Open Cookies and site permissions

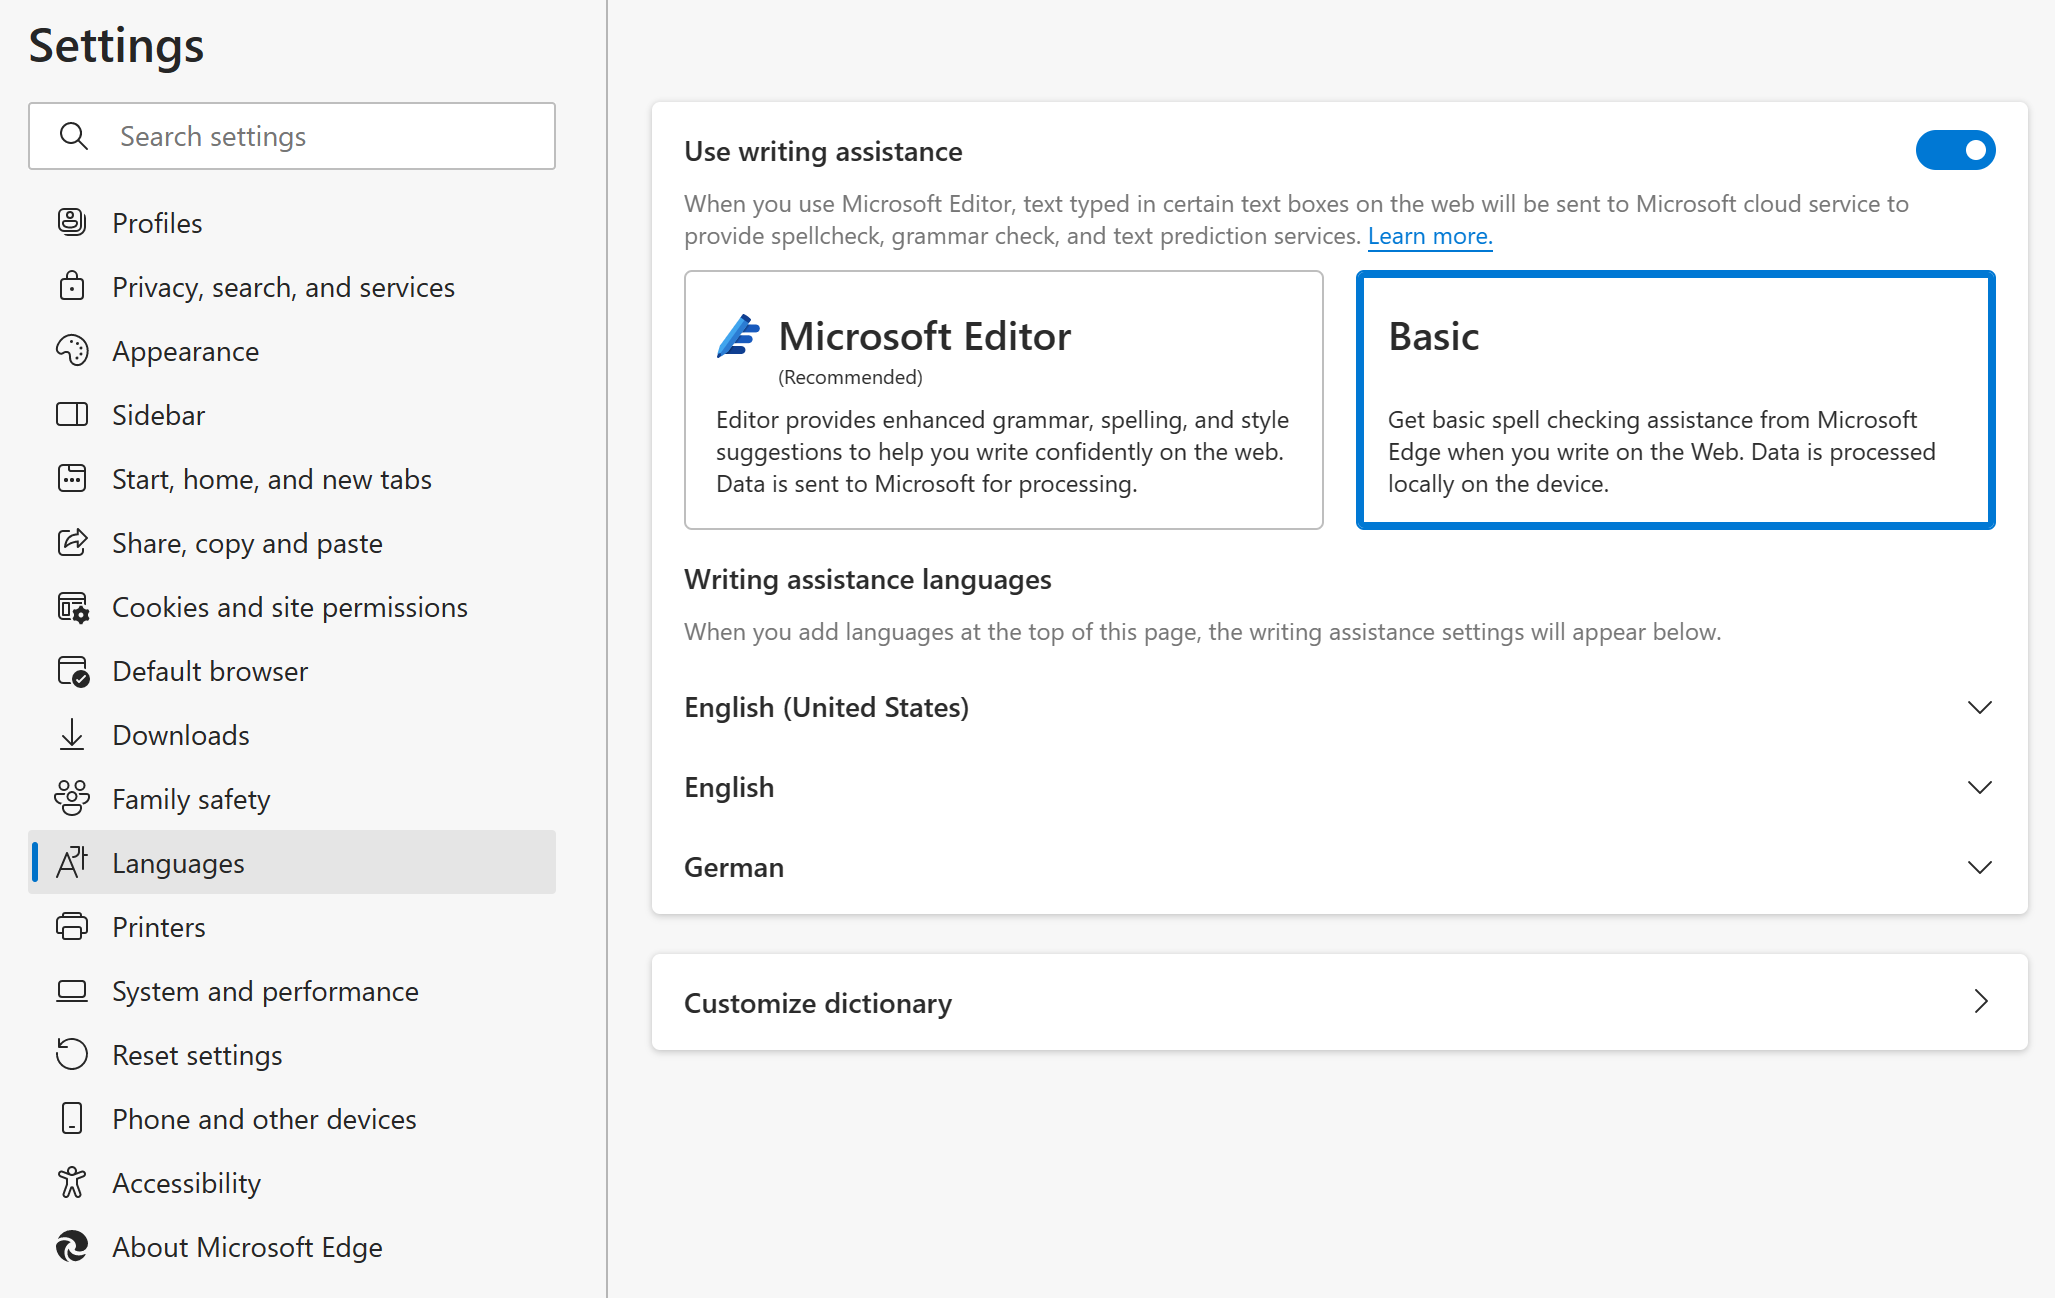292,606
